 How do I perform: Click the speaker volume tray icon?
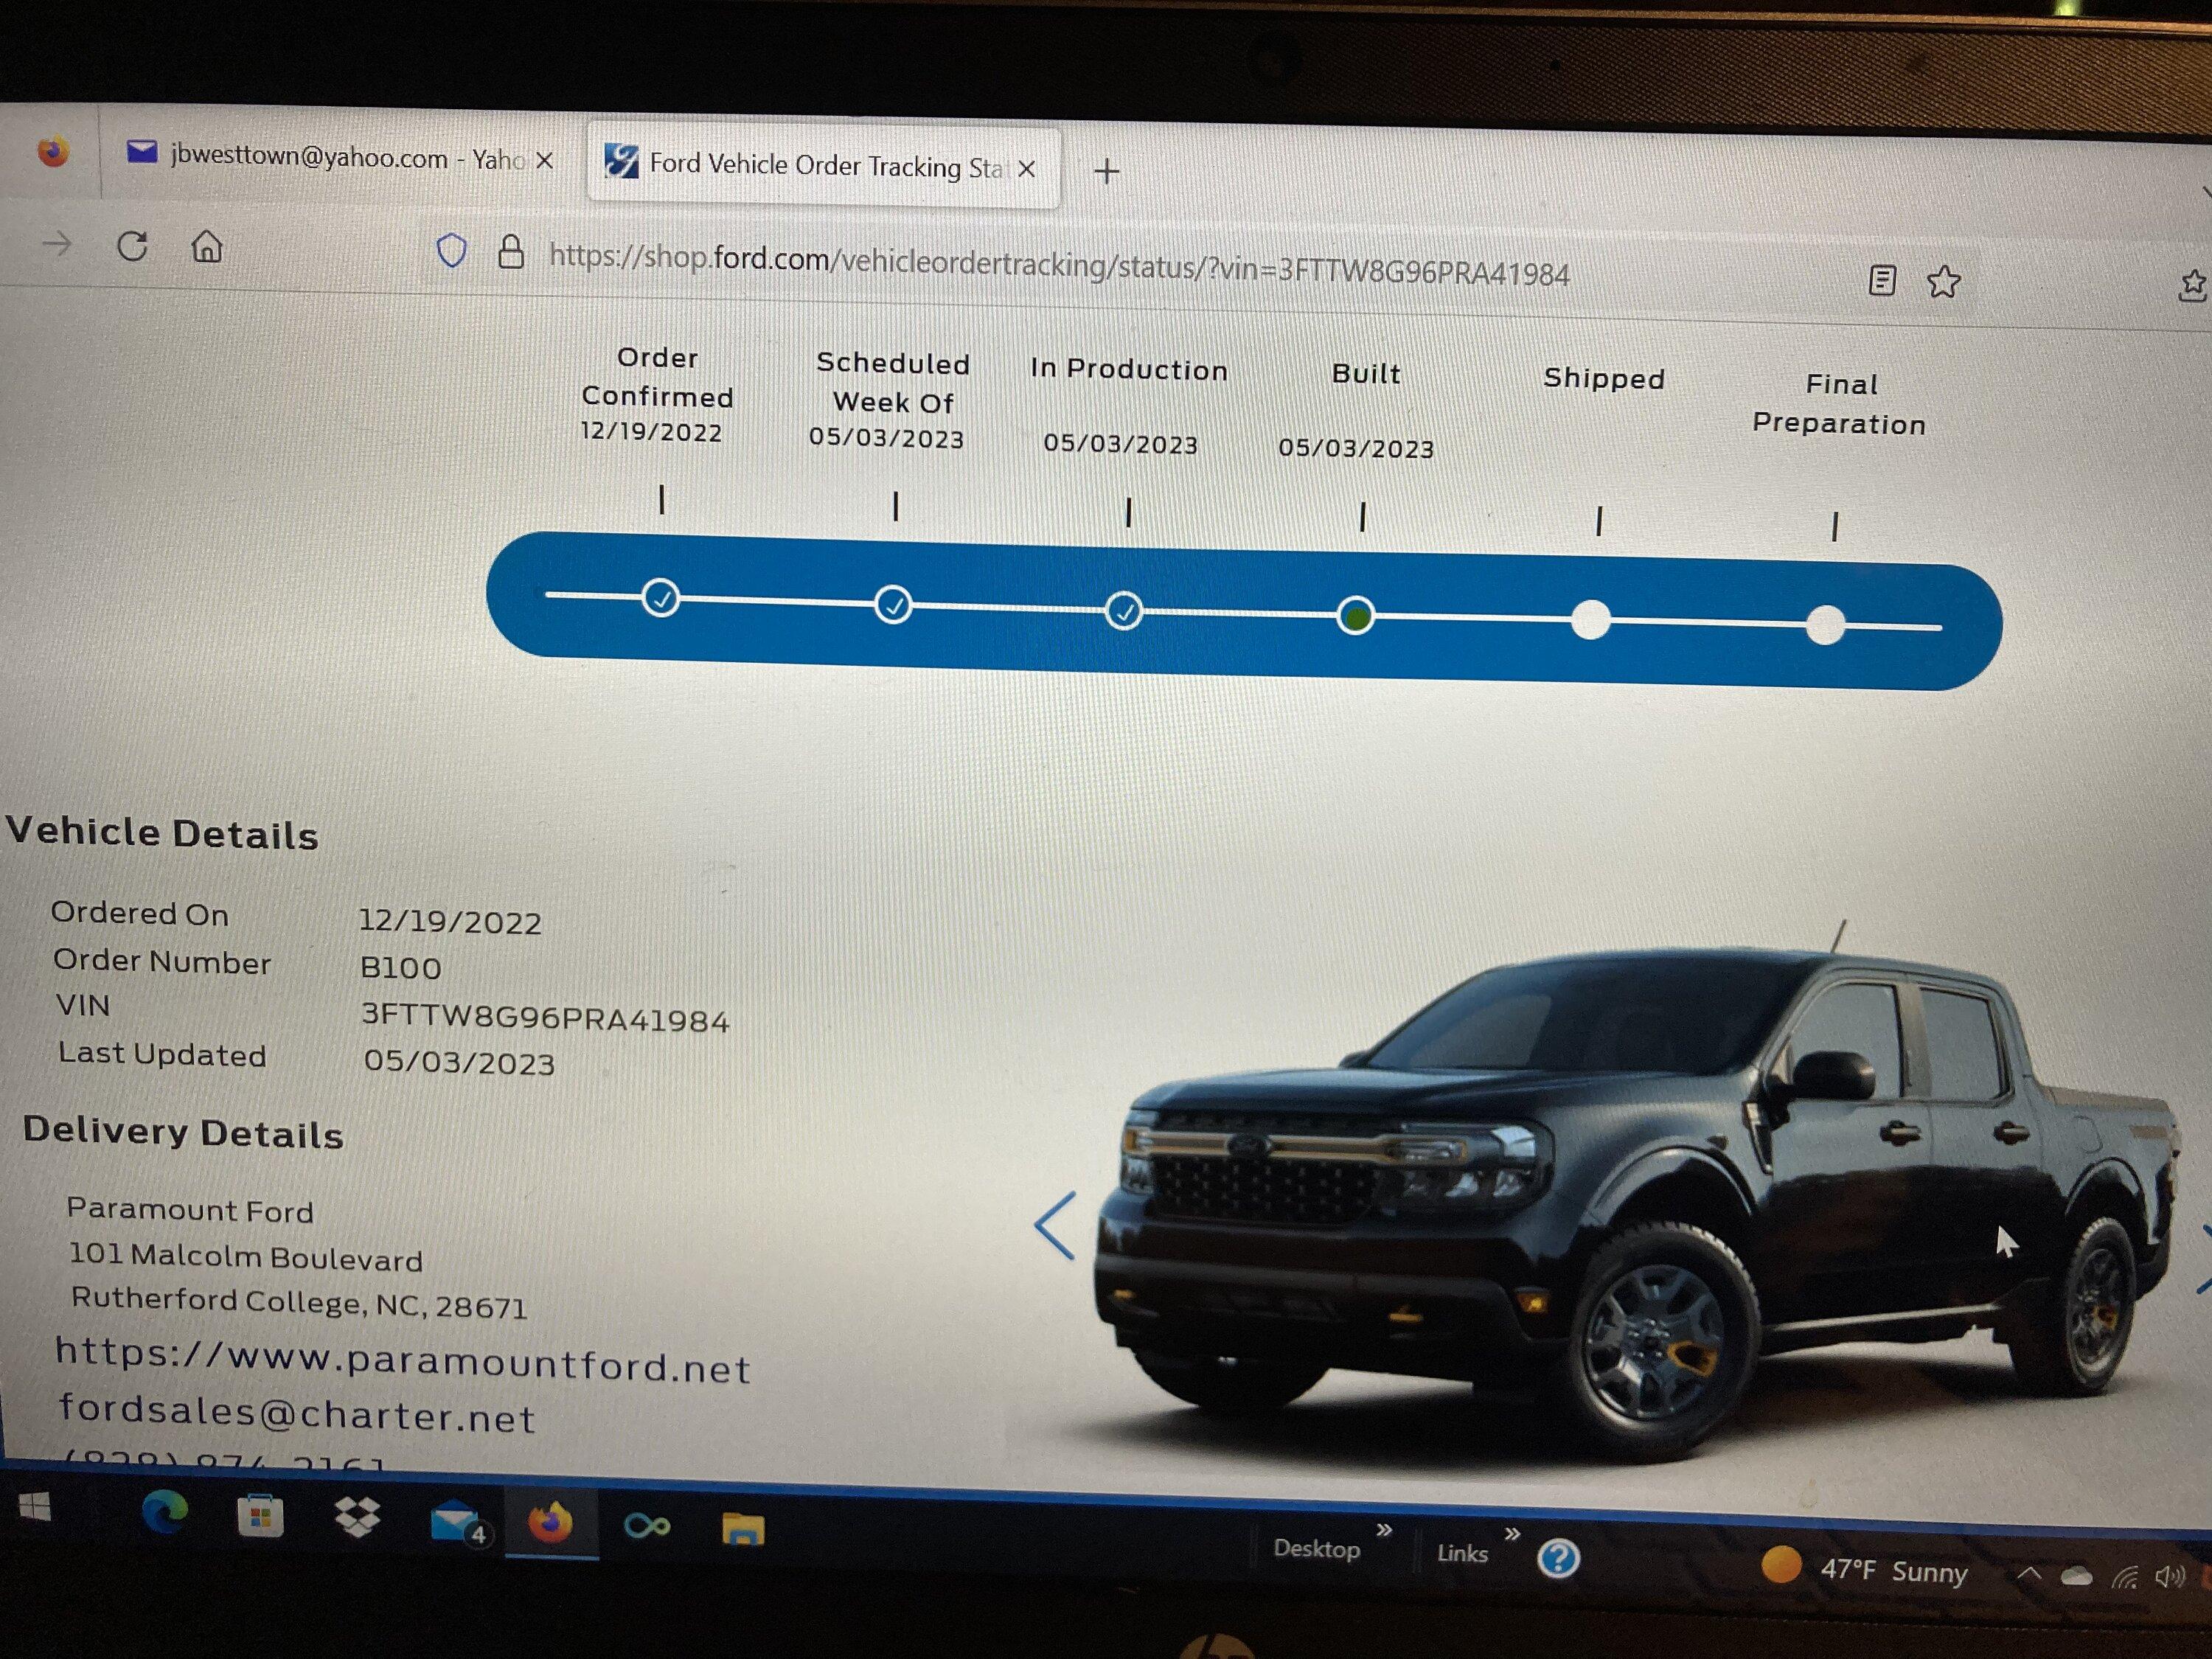[2169, 1578]
